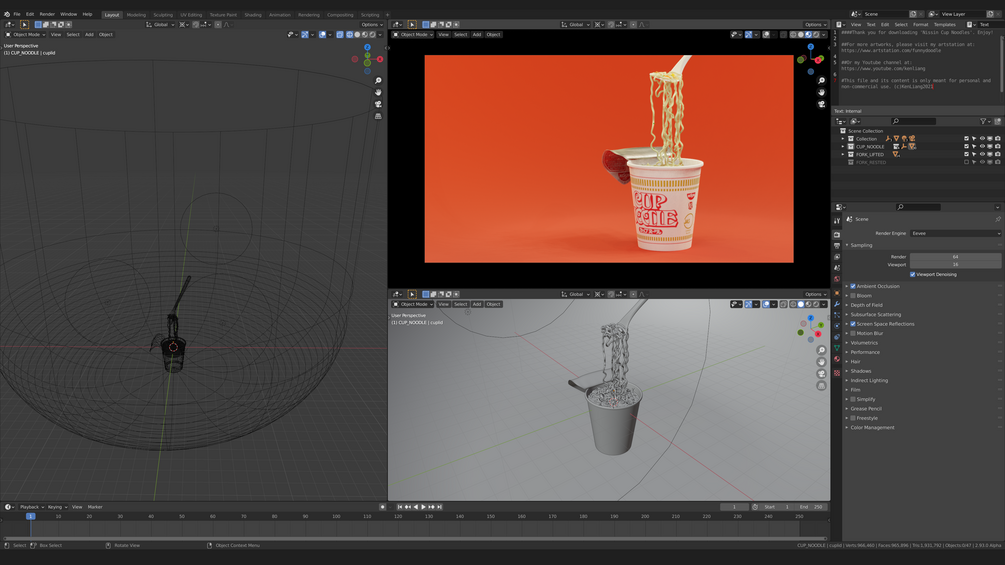The image size is (1005, 565).
Task: Enable the Motion Blur checkbox
Action: click(x=853, y=333)
